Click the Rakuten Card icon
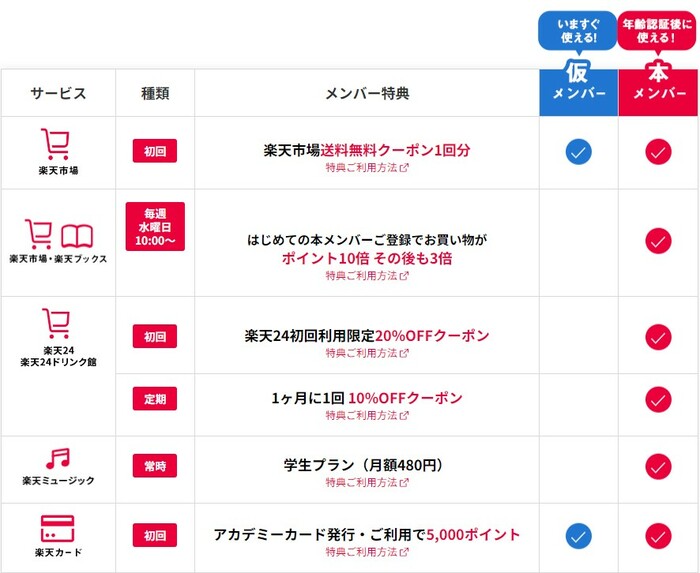Screen dimensions: 700x573 click(57, 527)
